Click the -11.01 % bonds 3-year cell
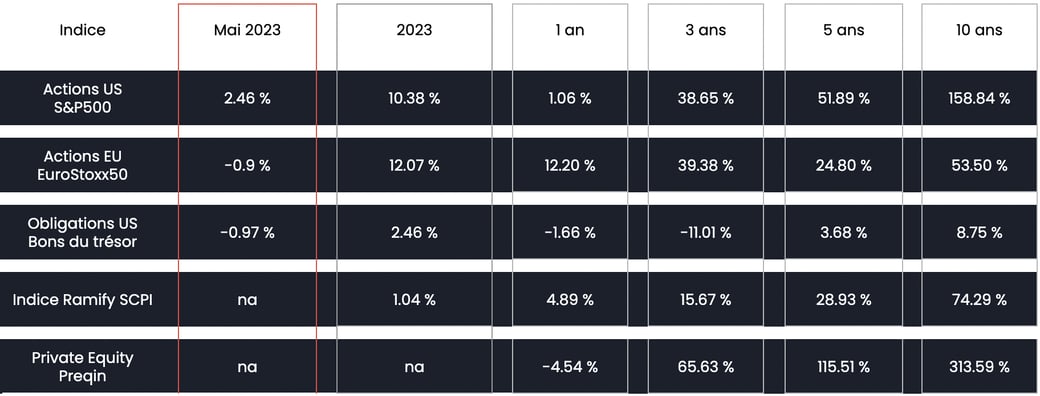This screenshot has height=396, width=1040. [706, 232]
